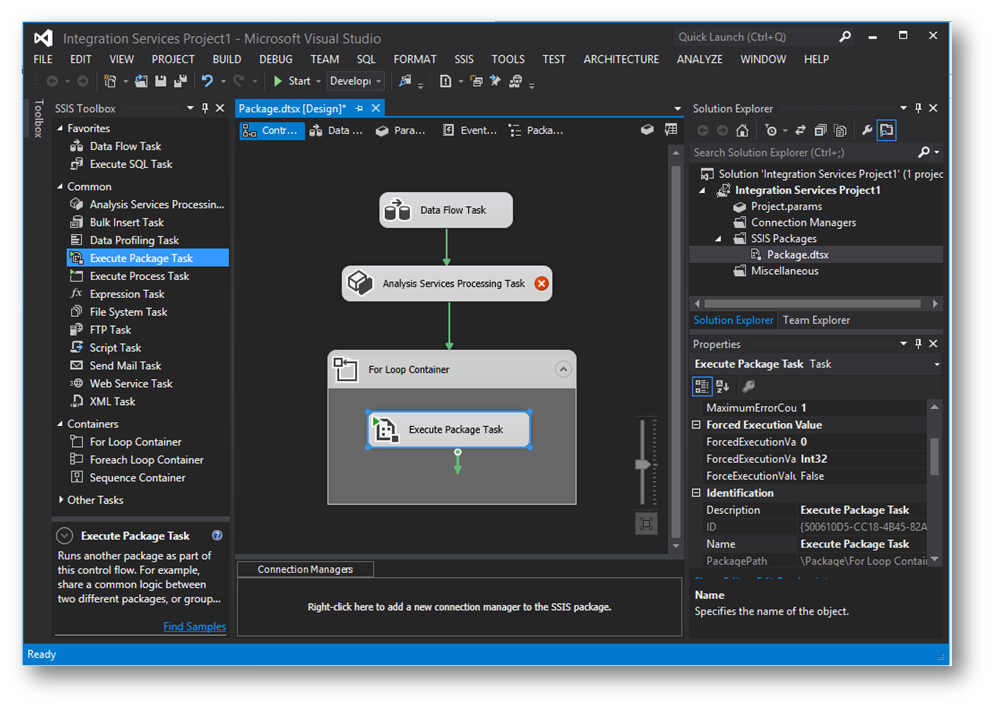This screenshot has width=994, height=708.
Task: Click the Data Flow Task toolbox icon
Action: click(77, 146)
